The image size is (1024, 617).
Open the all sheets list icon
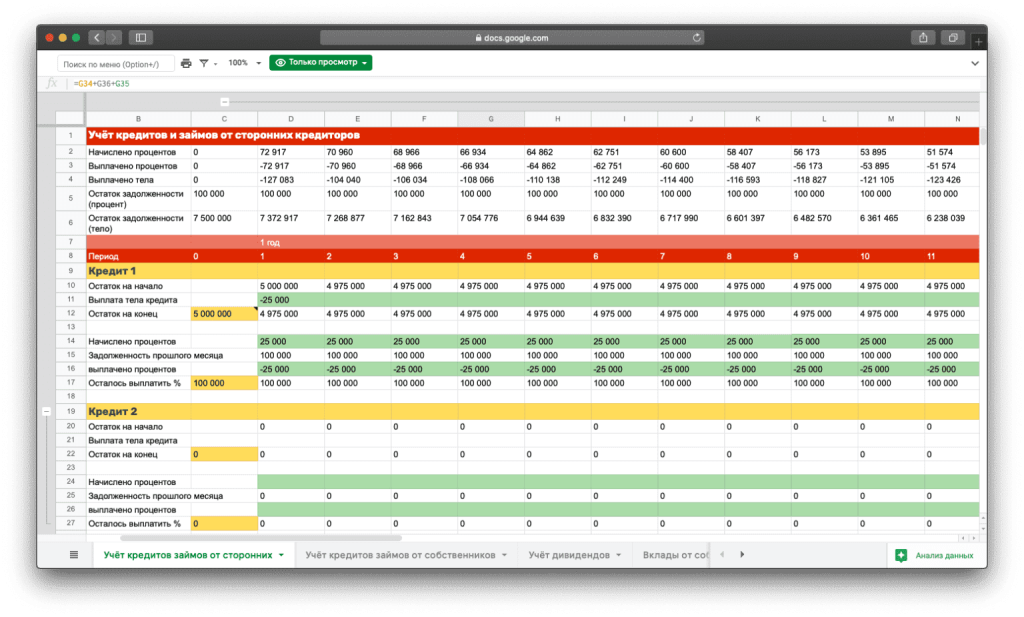[x=73, y=554]
